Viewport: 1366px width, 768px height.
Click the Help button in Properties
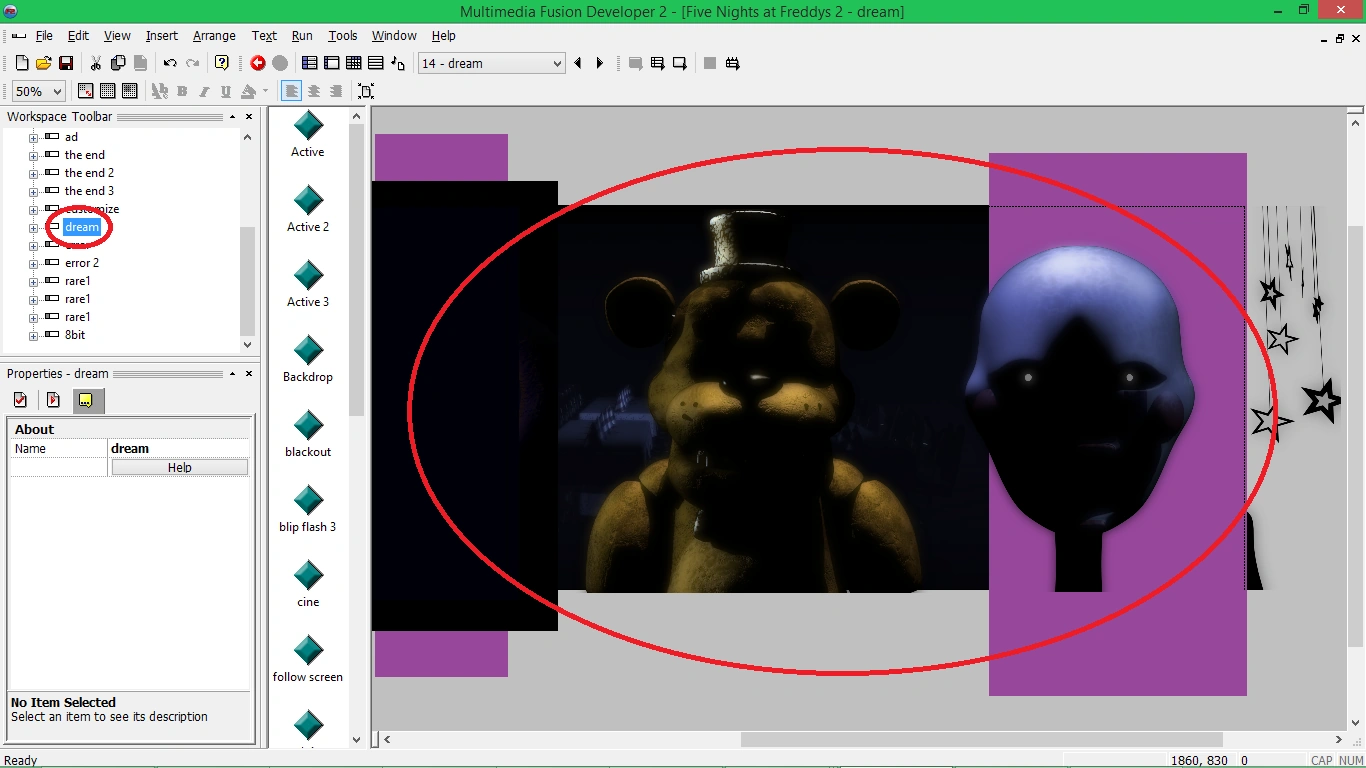coord(180,467)
